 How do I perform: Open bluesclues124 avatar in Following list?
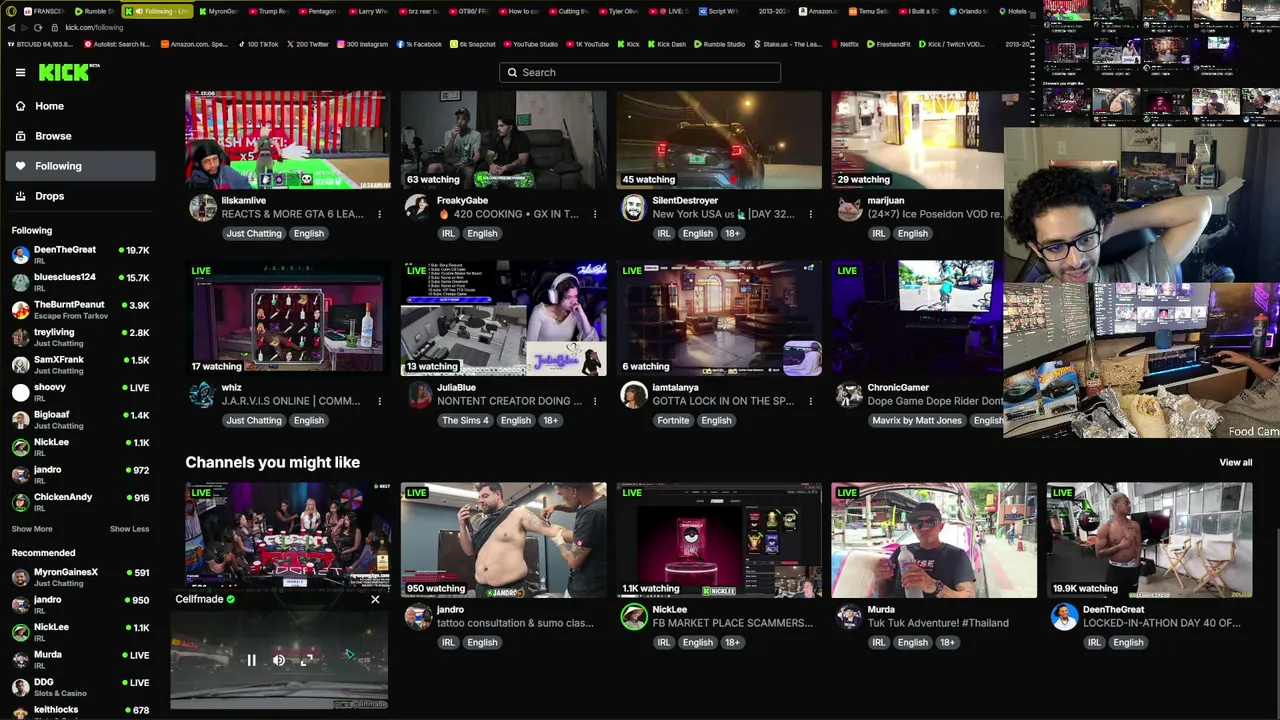[20, 282]
